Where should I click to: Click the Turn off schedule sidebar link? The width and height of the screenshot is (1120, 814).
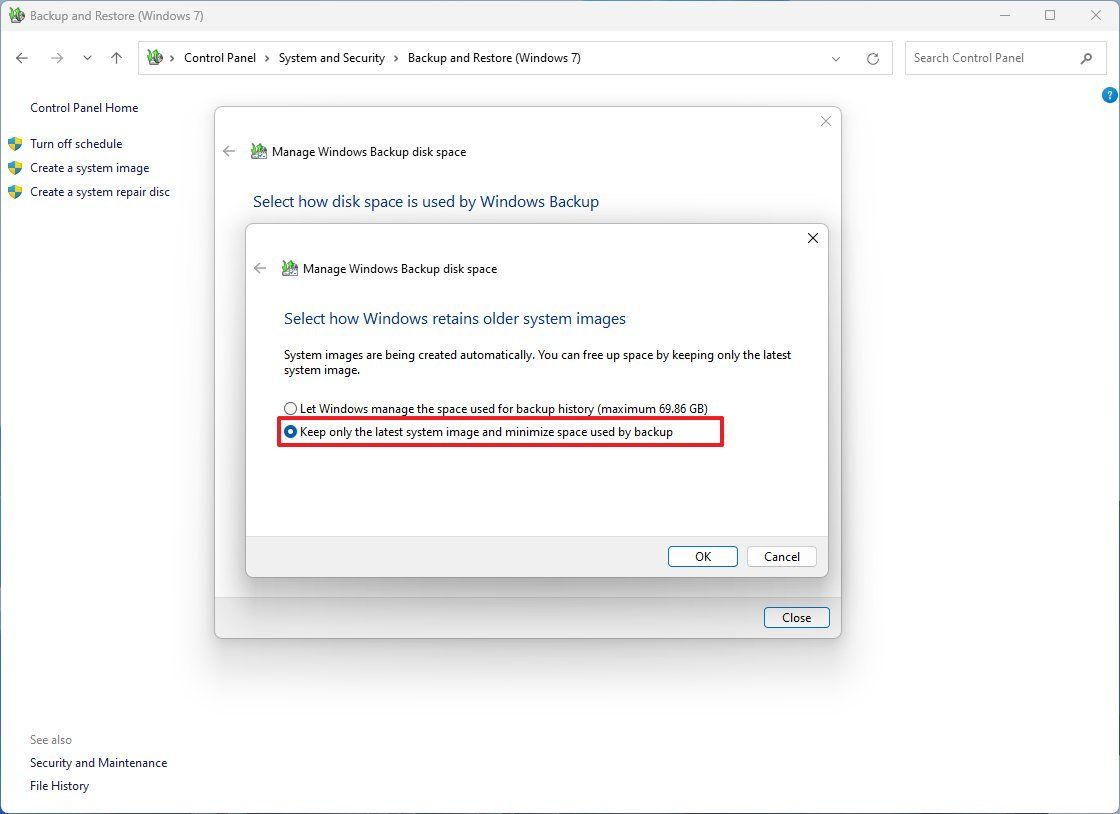(x=76, y=143)
